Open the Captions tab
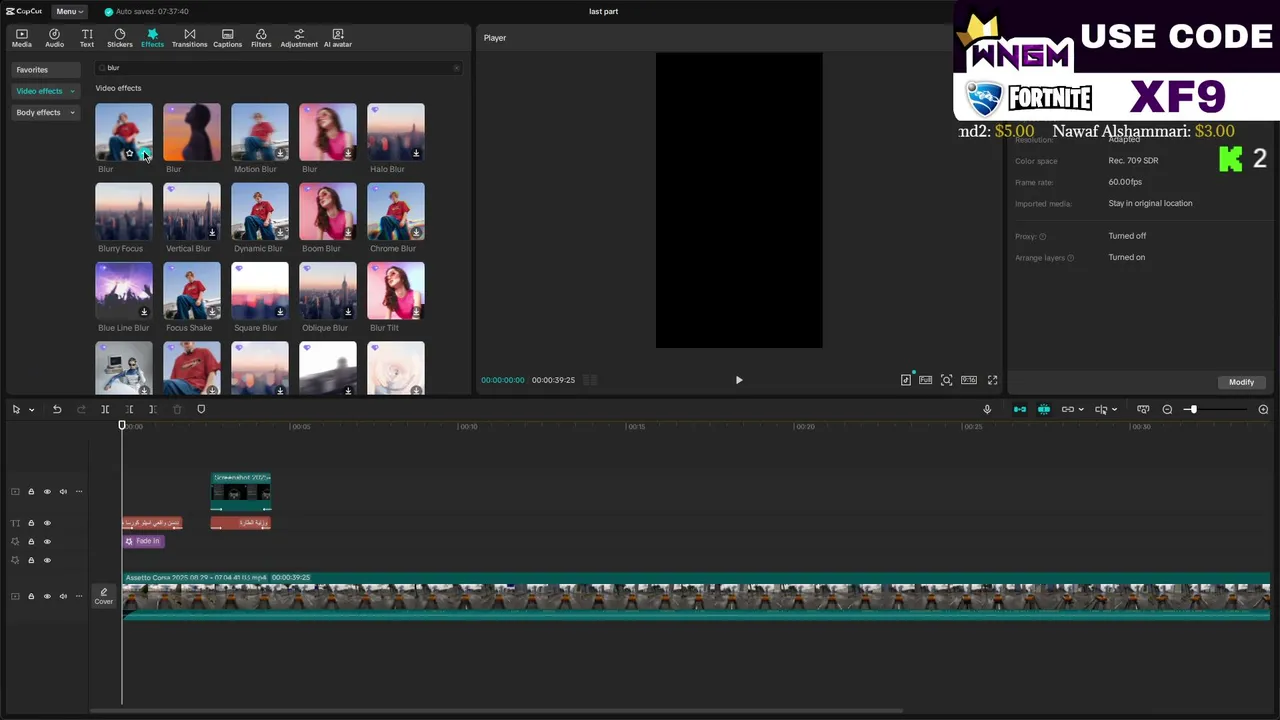Screen dimensions: 1280x720 coord(227,38)
